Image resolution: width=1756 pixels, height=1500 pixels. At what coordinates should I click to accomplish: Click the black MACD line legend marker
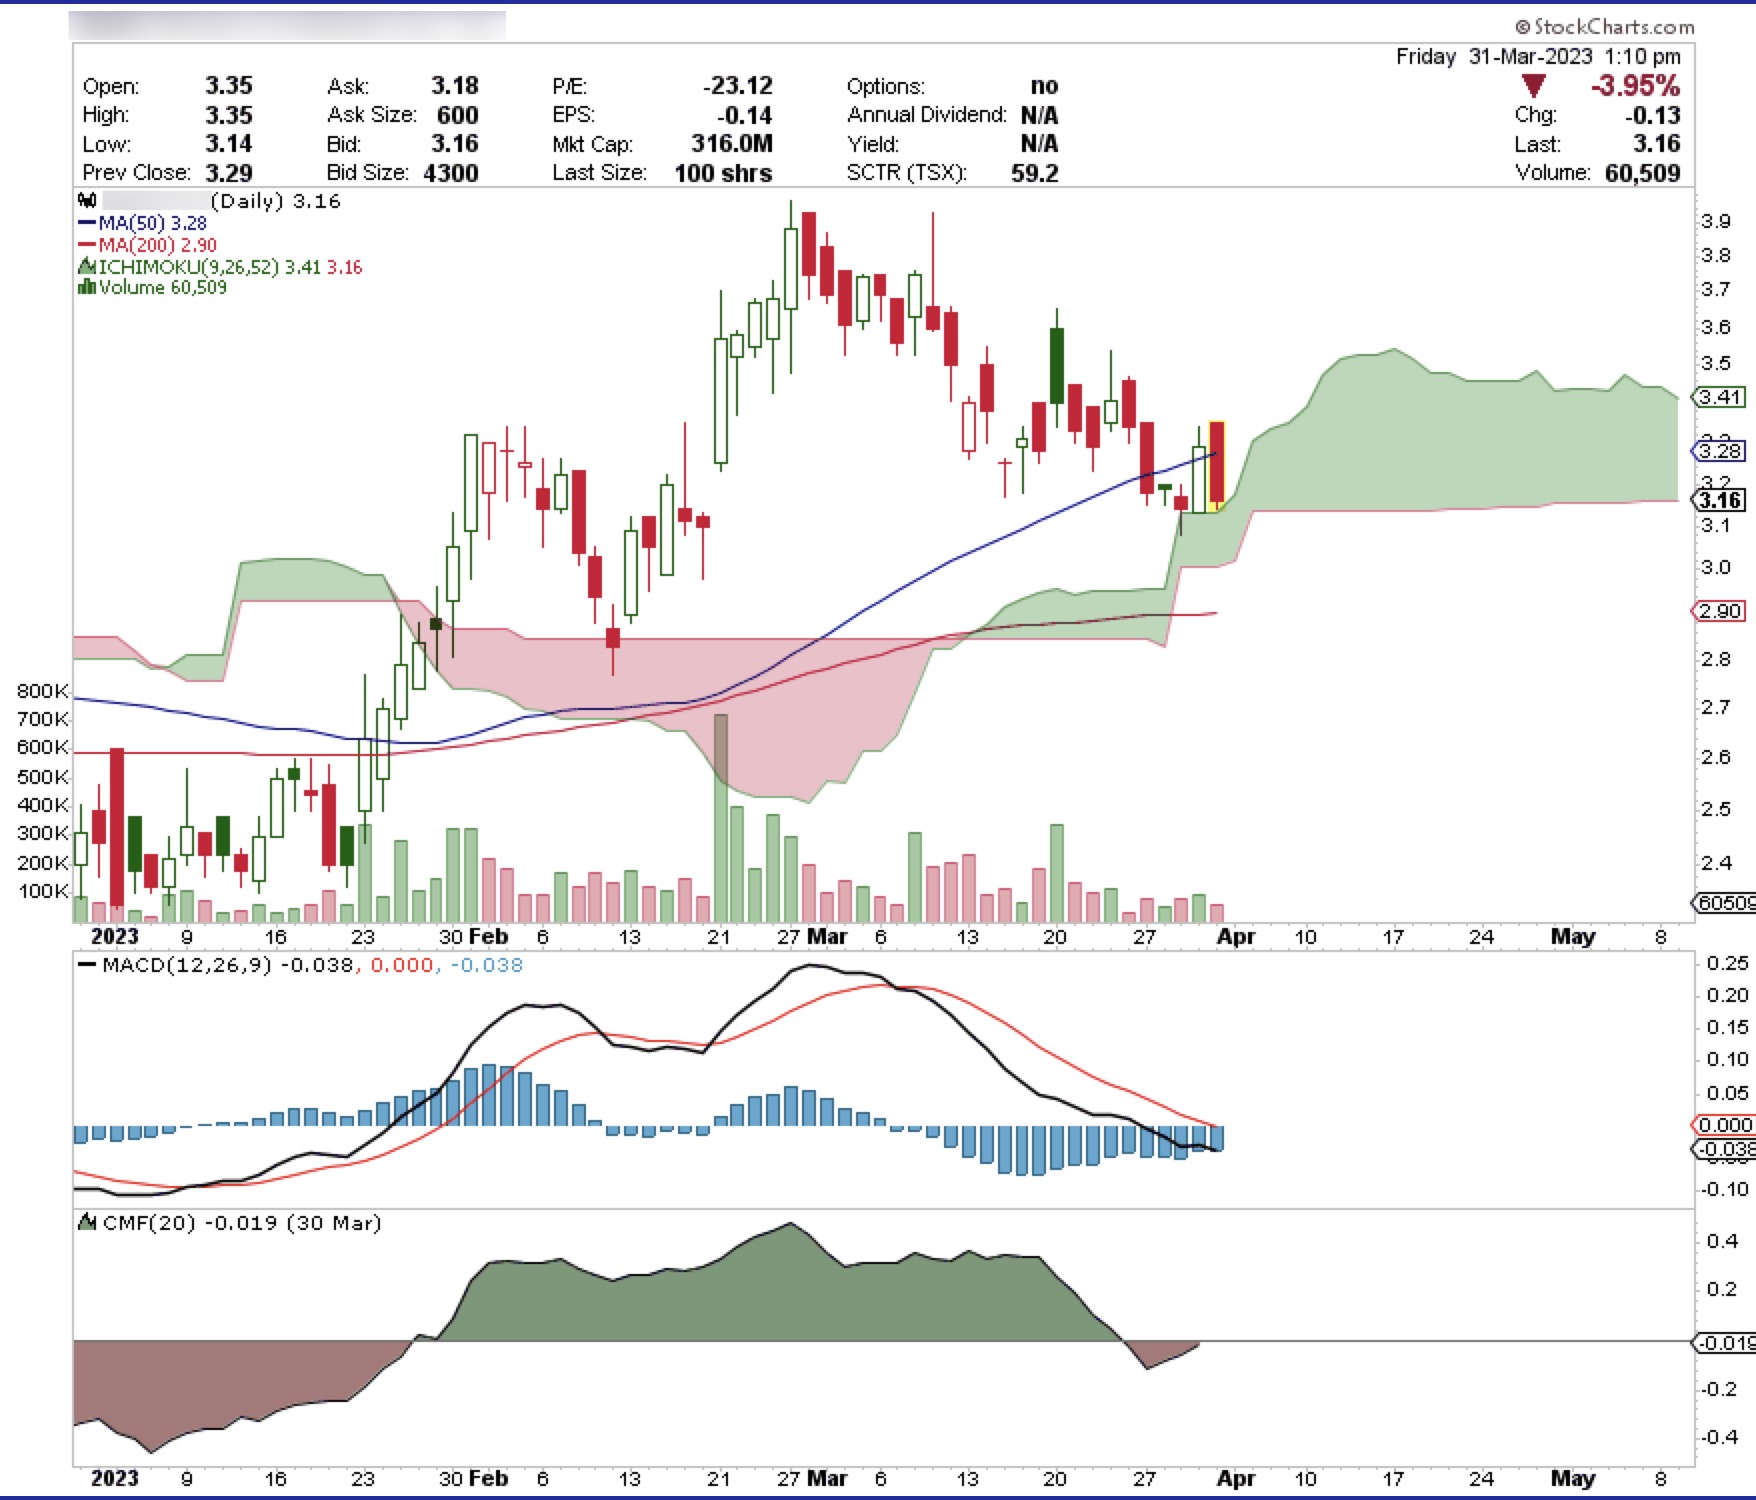(x=87, y=965)
